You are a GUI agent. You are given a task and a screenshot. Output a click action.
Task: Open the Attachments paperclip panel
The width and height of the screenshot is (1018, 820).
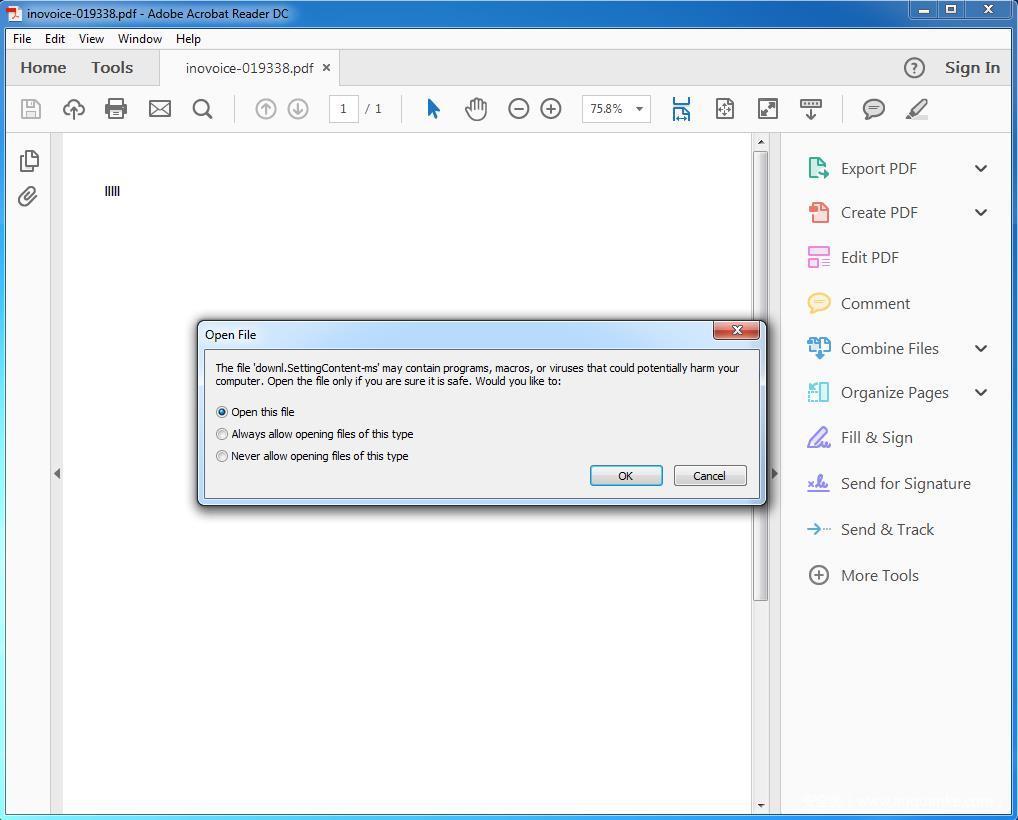tap(27, 196)
